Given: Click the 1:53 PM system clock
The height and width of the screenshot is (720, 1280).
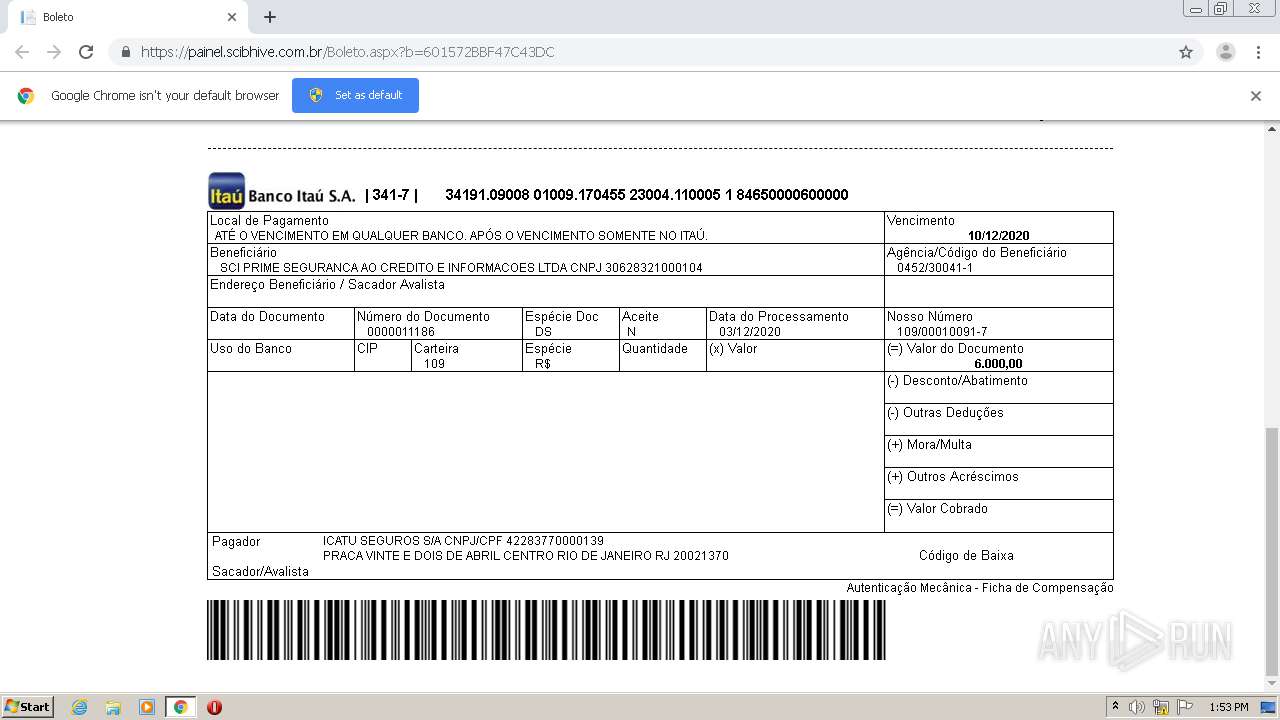Looking at the screenshot, I should (x=1229, y=707).
